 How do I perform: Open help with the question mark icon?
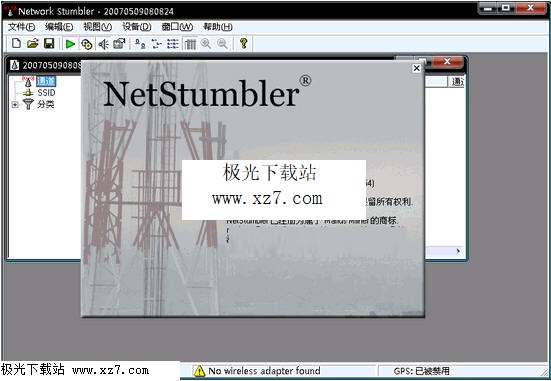pos(243,44)
